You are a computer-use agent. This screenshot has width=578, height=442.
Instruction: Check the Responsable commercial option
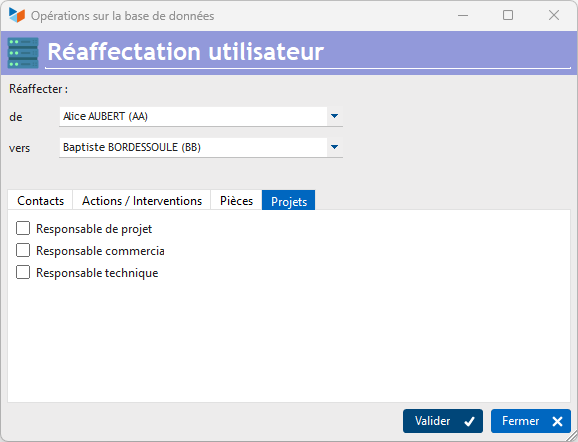[x=23, y=250]
